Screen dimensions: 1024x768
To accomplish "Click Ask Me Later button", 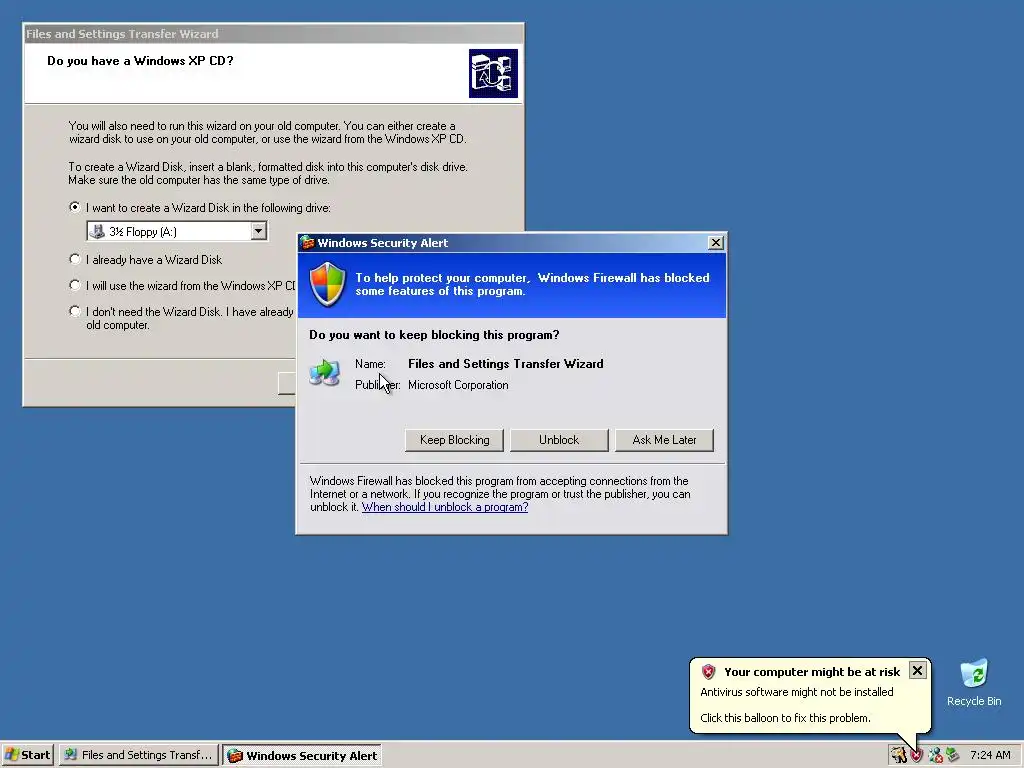I will [x=664, y=440].
